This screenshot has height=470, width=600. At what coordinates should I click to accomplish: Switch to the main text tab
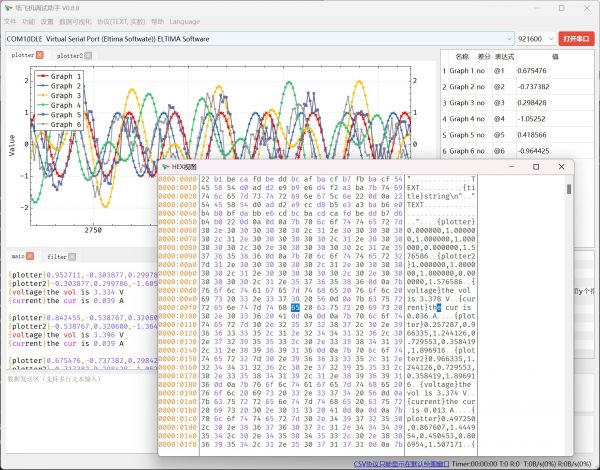point(18,256)
